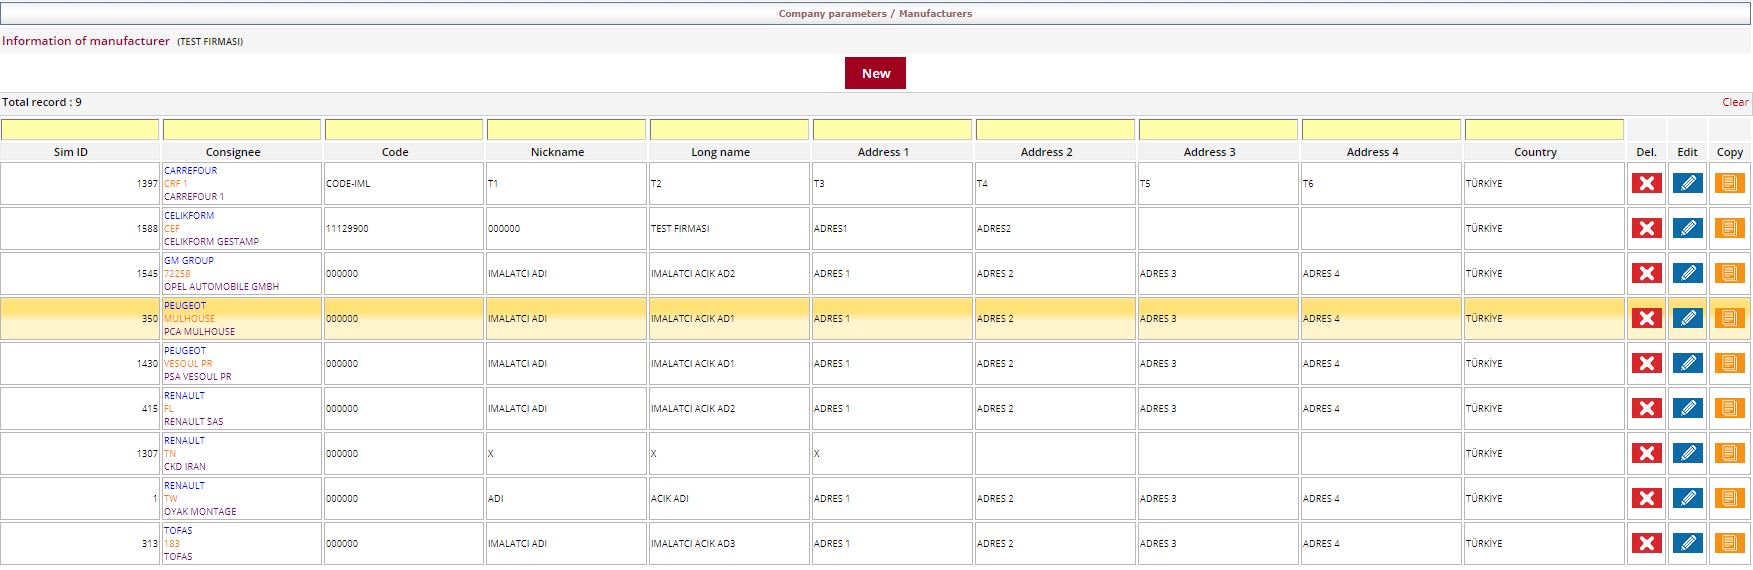Delete the RENAULT CKD IRAN row
The image size is (1753, 570).
[x=1646, y=453]
